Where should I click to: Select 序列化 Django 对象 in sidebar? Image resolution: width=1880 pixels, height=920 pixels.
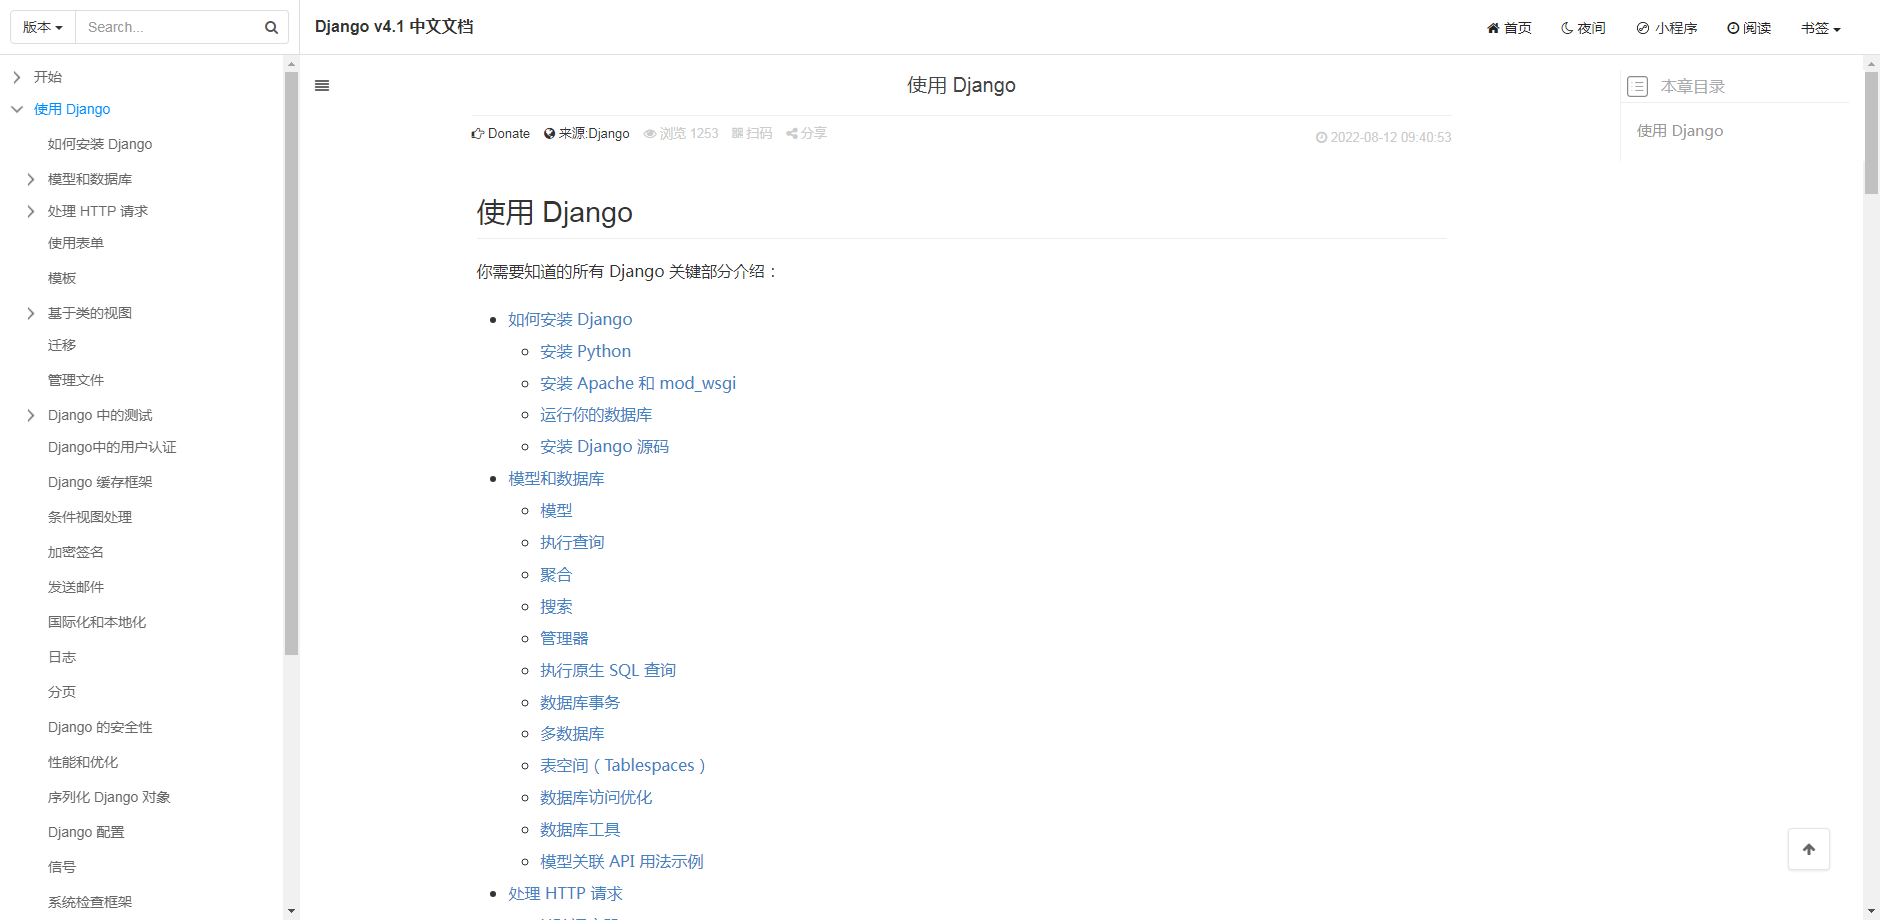click(109, 797)
